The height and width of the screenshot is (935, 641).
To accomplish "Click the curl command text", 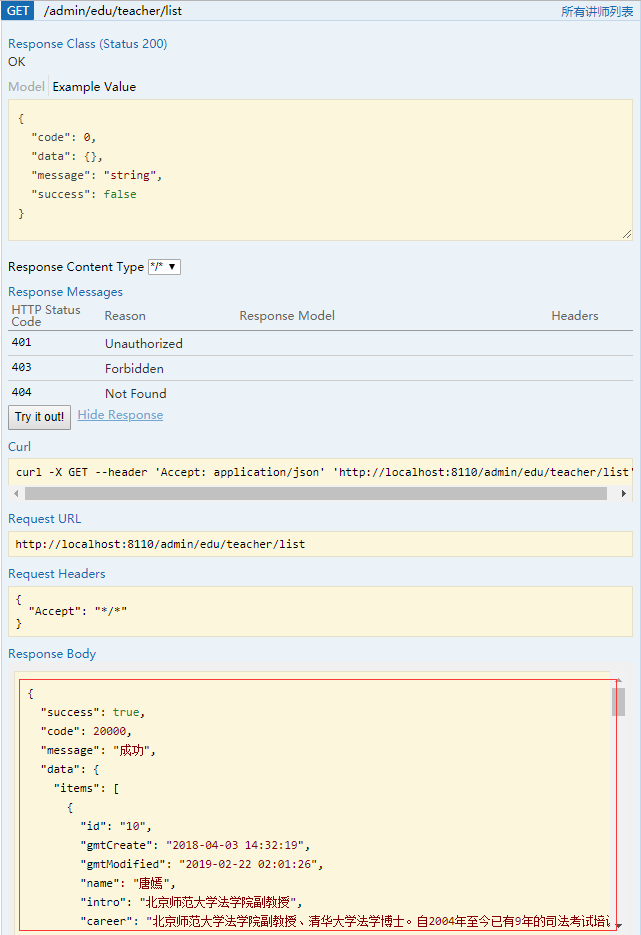I will click(322, 472).
